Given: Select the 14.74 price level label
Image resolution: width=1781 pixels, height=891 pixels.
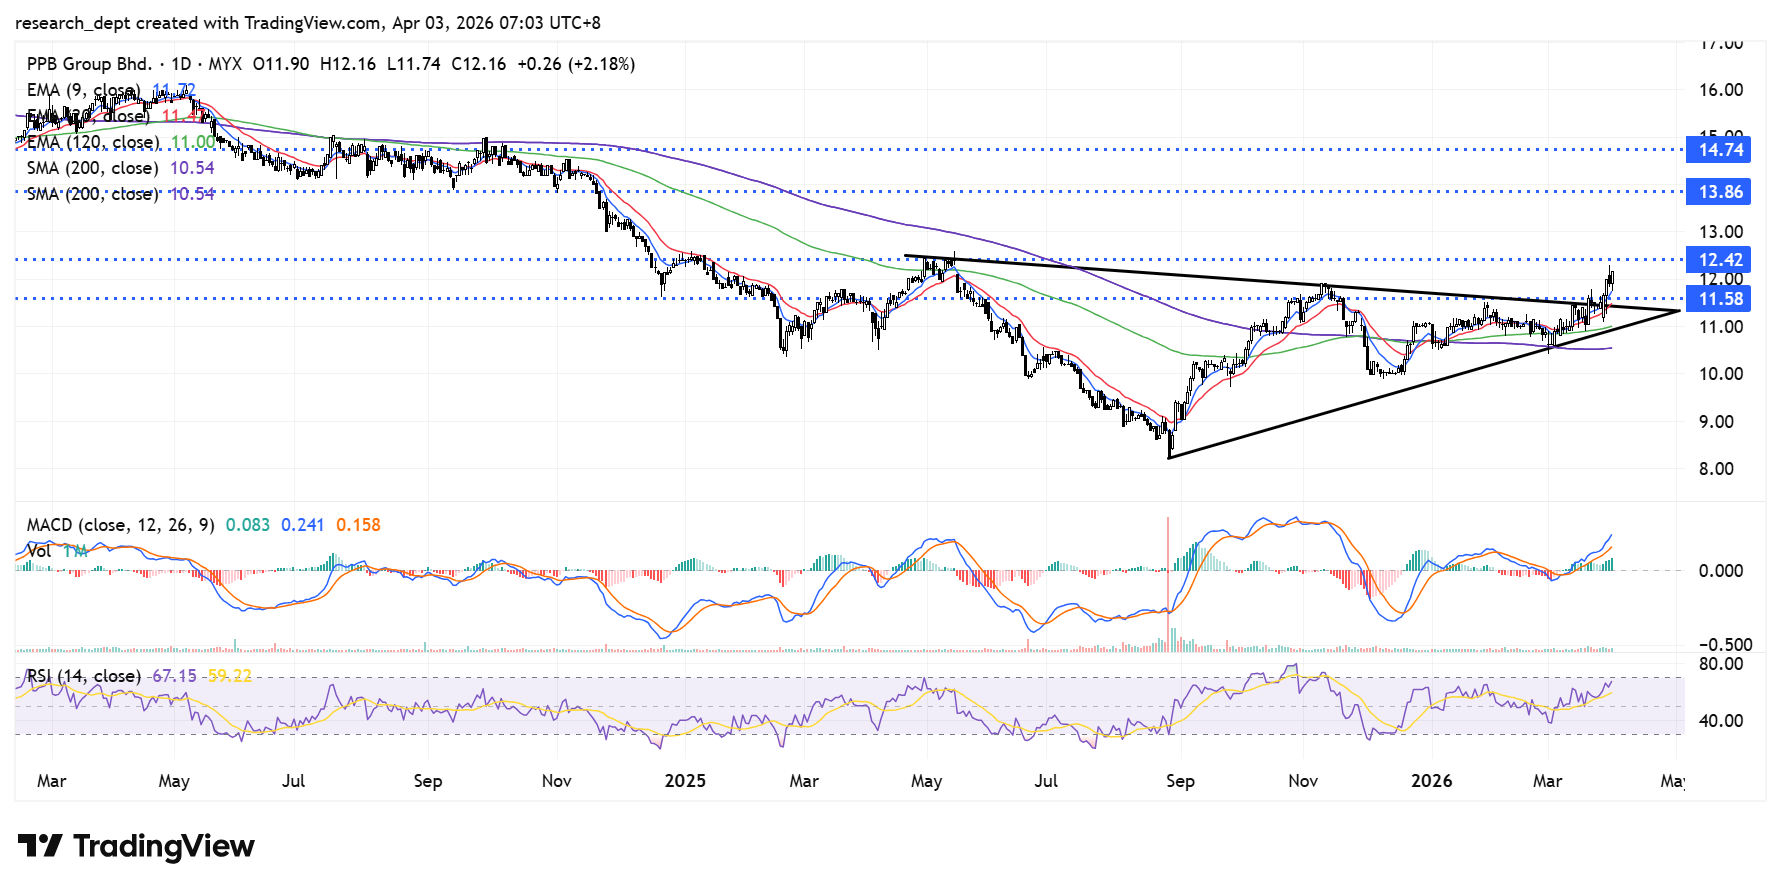Looking at the screenshot, I should coord(1720,150).
